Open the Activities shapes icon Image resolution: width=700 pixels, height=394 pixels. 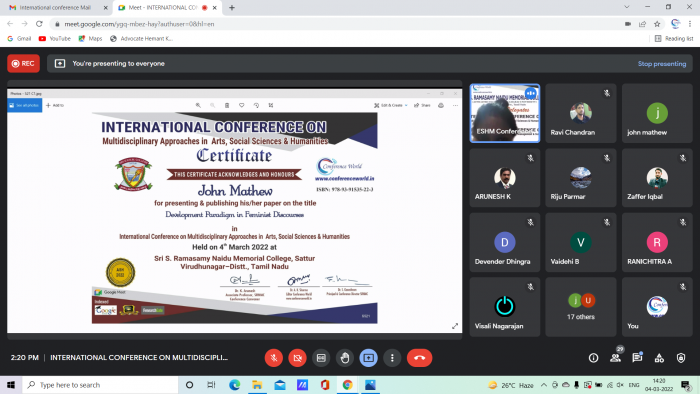[x=659, y=358]
